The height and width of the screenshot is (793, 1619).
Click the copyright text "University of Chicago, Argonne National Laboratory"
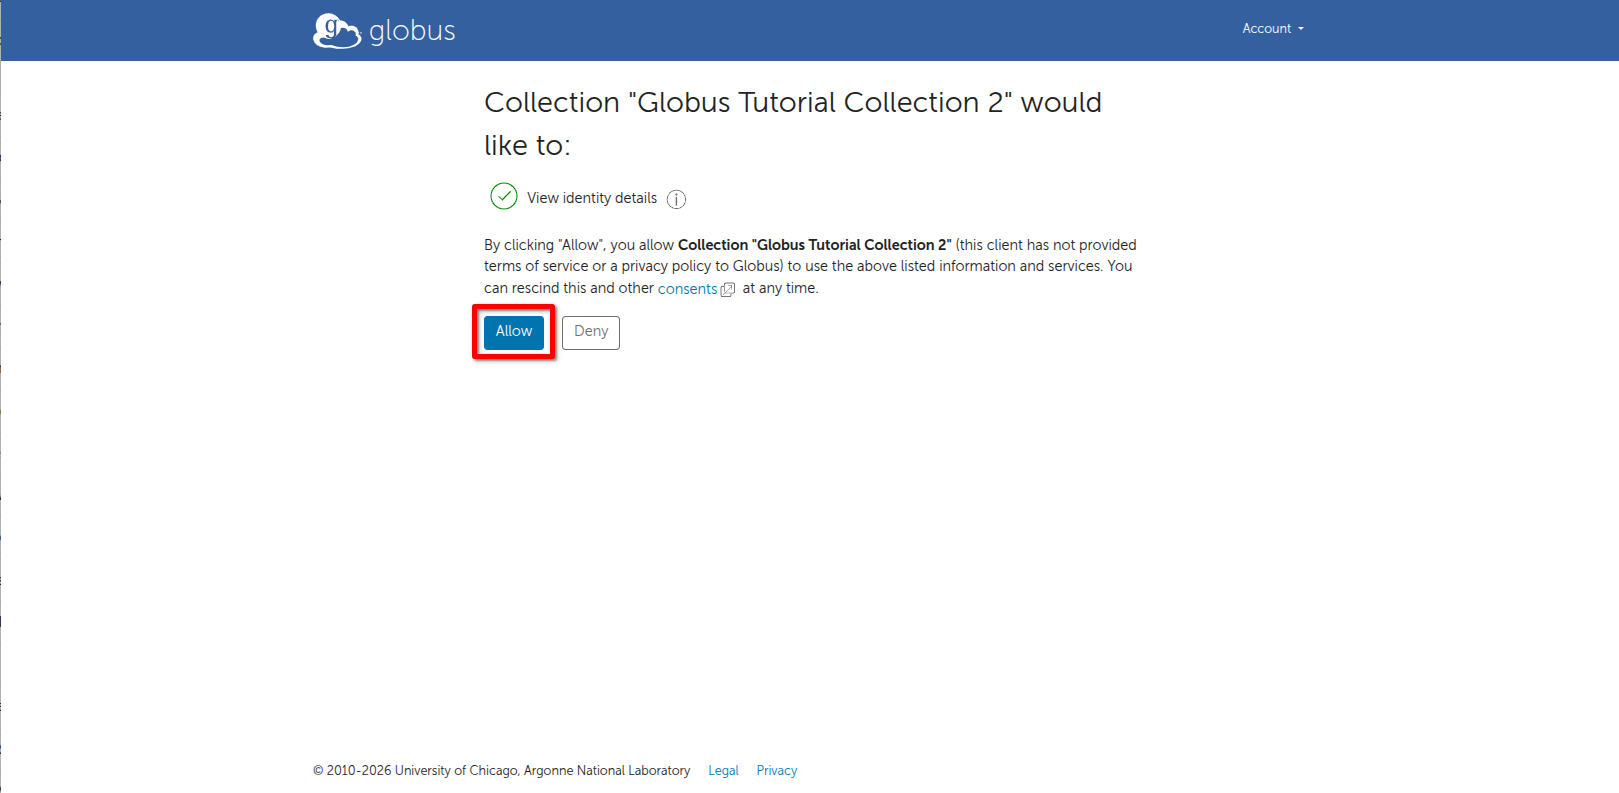pos(543,770)
